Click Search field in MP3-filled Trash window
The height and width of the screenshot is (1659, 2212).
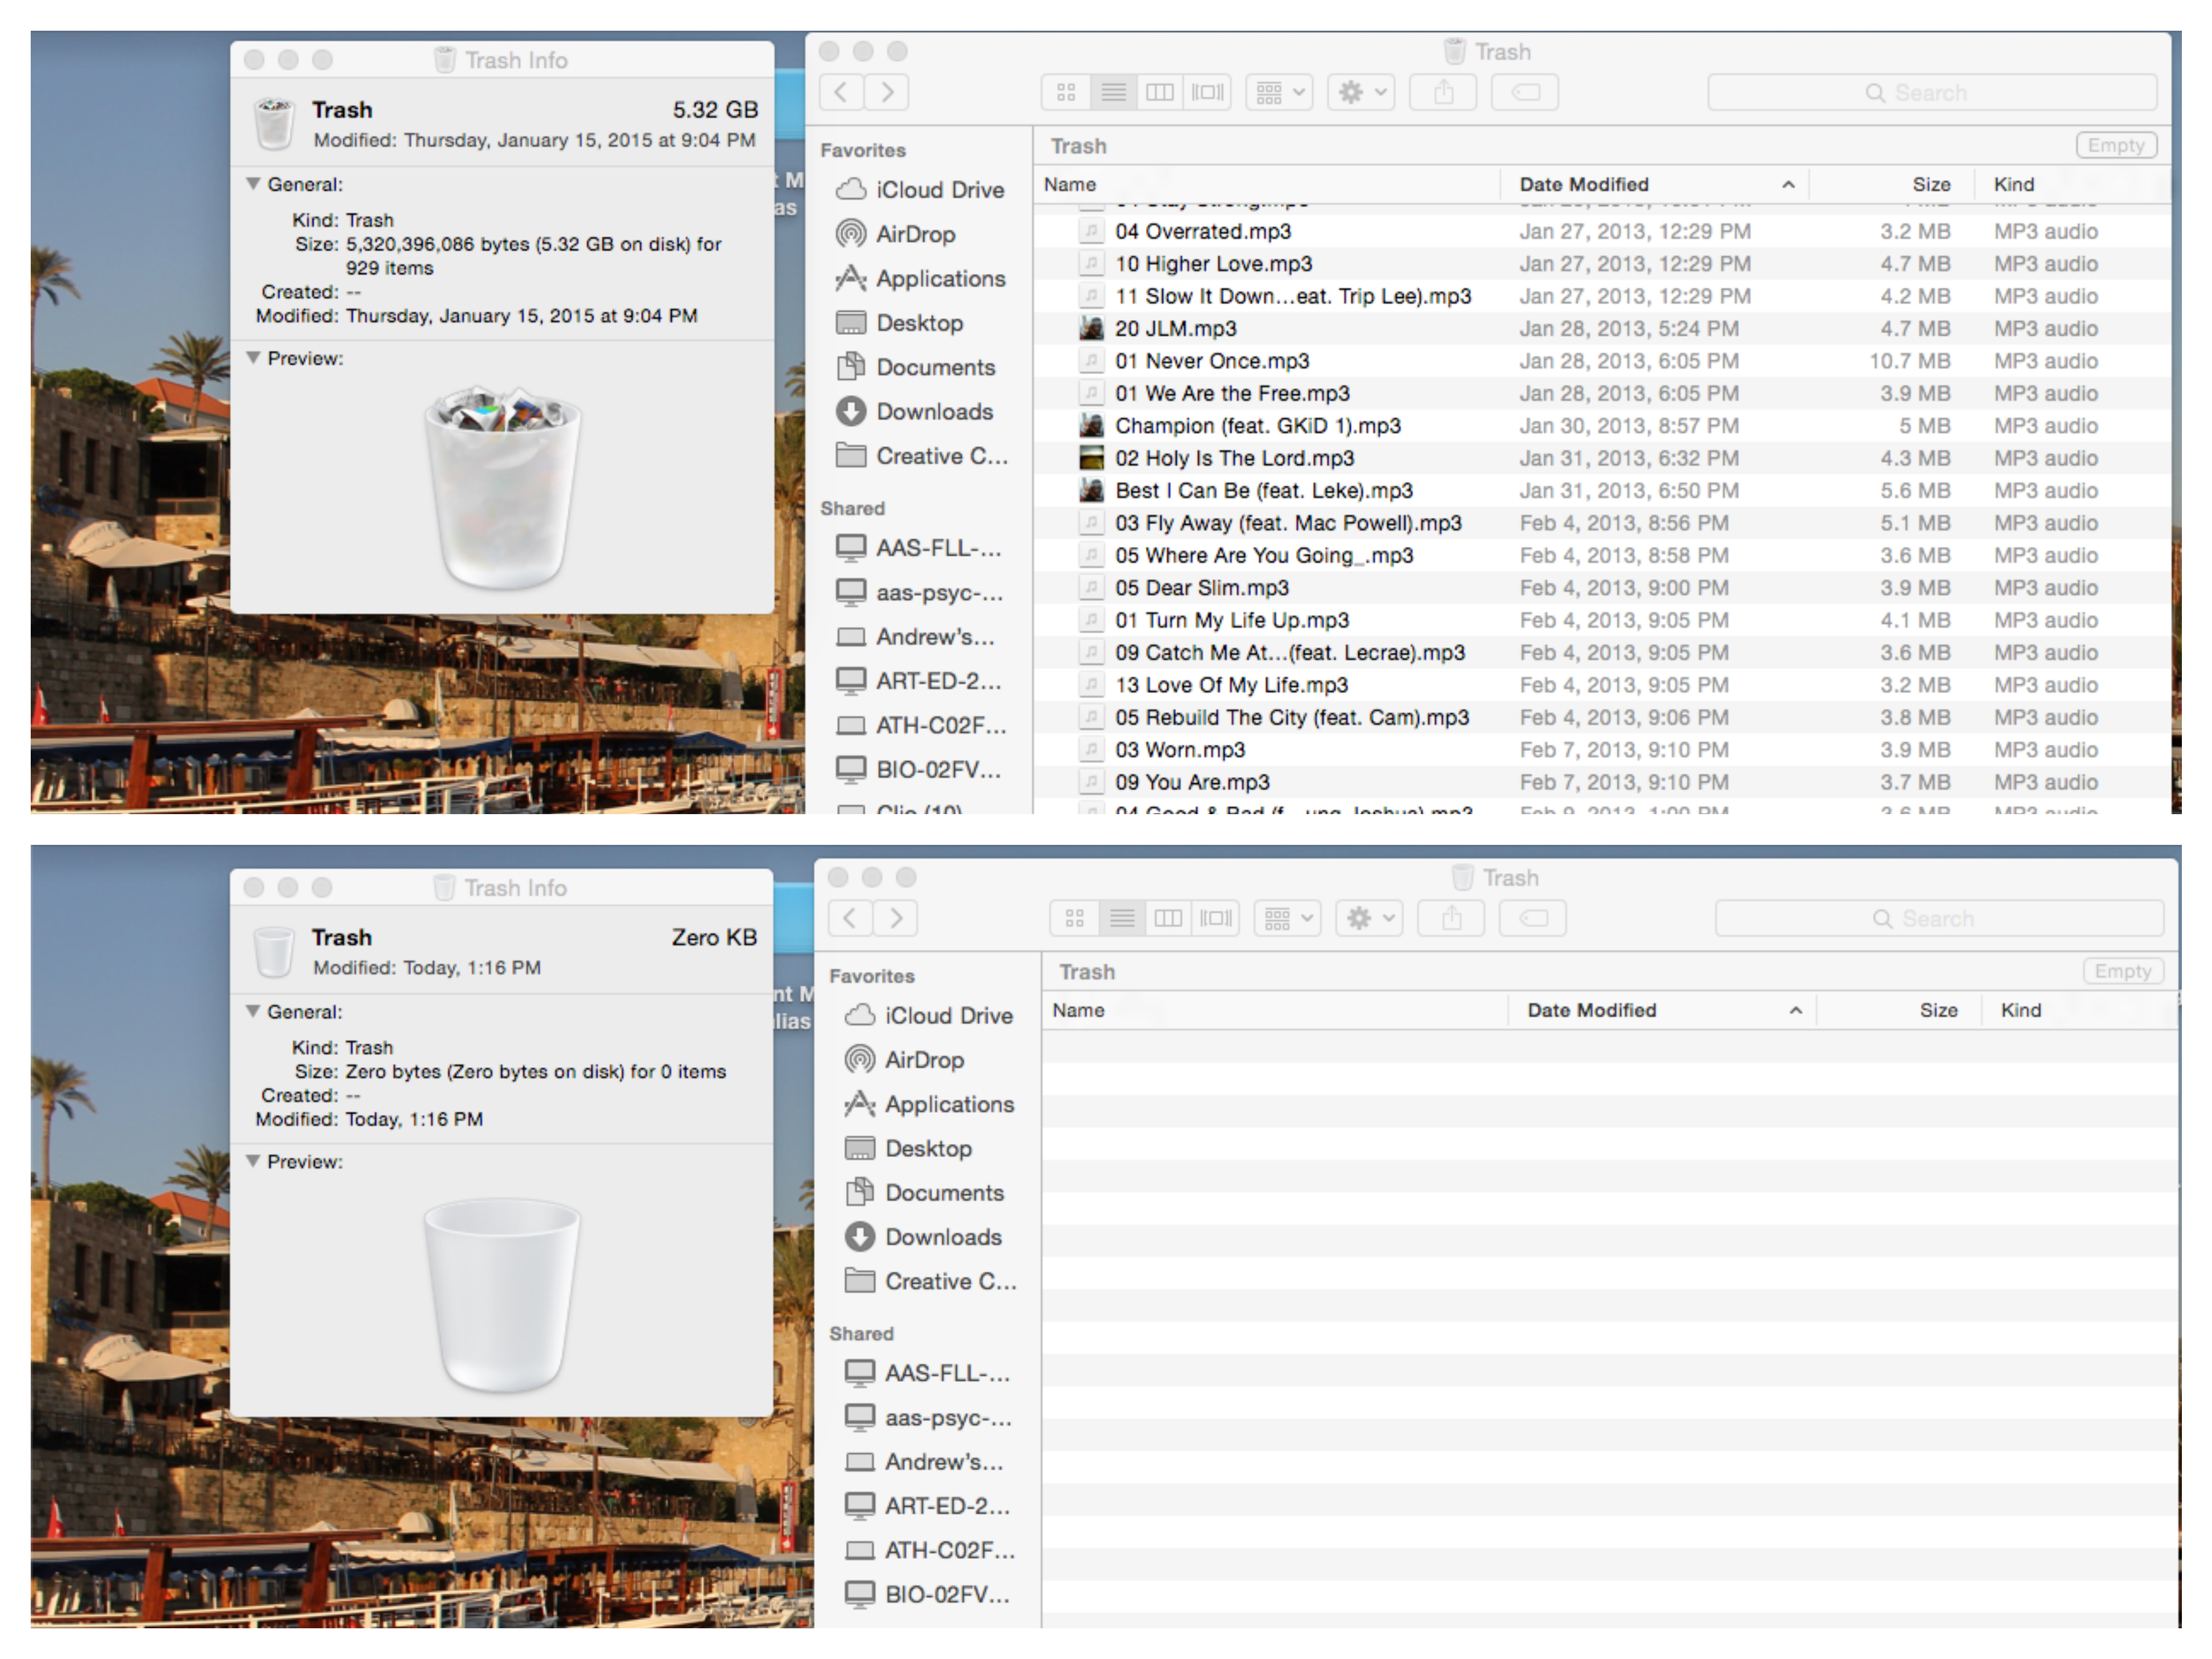pyautogui.click(x=1931, y=92)
